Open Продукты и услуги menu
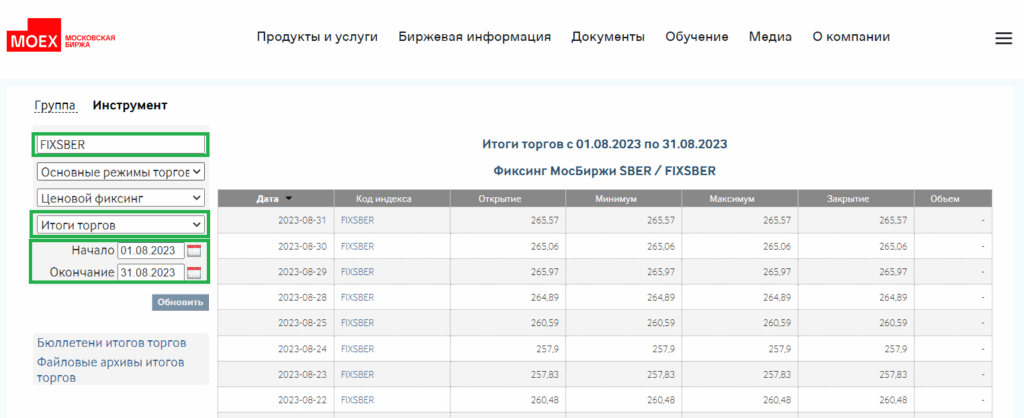The image size is (1024, 418). point(317,37)
